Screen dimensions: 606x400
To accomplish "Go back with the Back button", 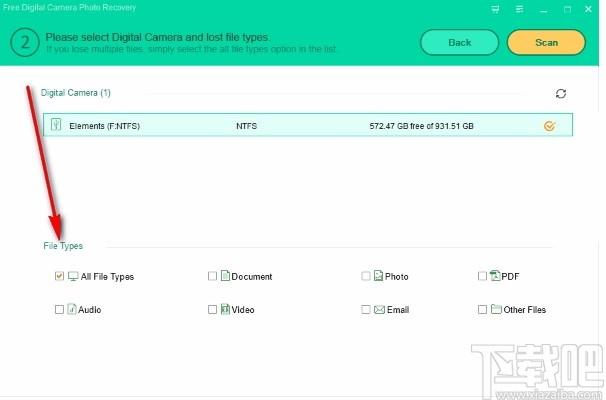I will (x=460, y=43).
